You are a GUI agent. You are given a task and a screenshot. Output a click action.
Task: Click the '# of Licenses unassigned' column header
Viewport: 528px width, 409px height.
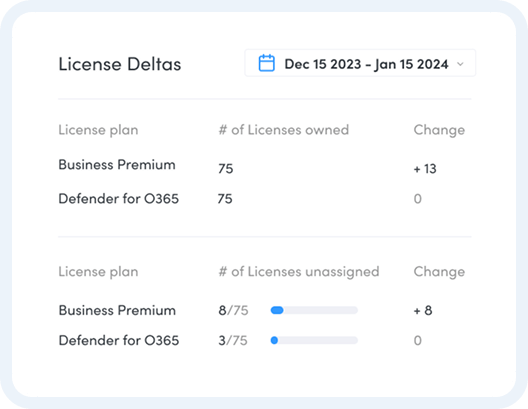299,272
